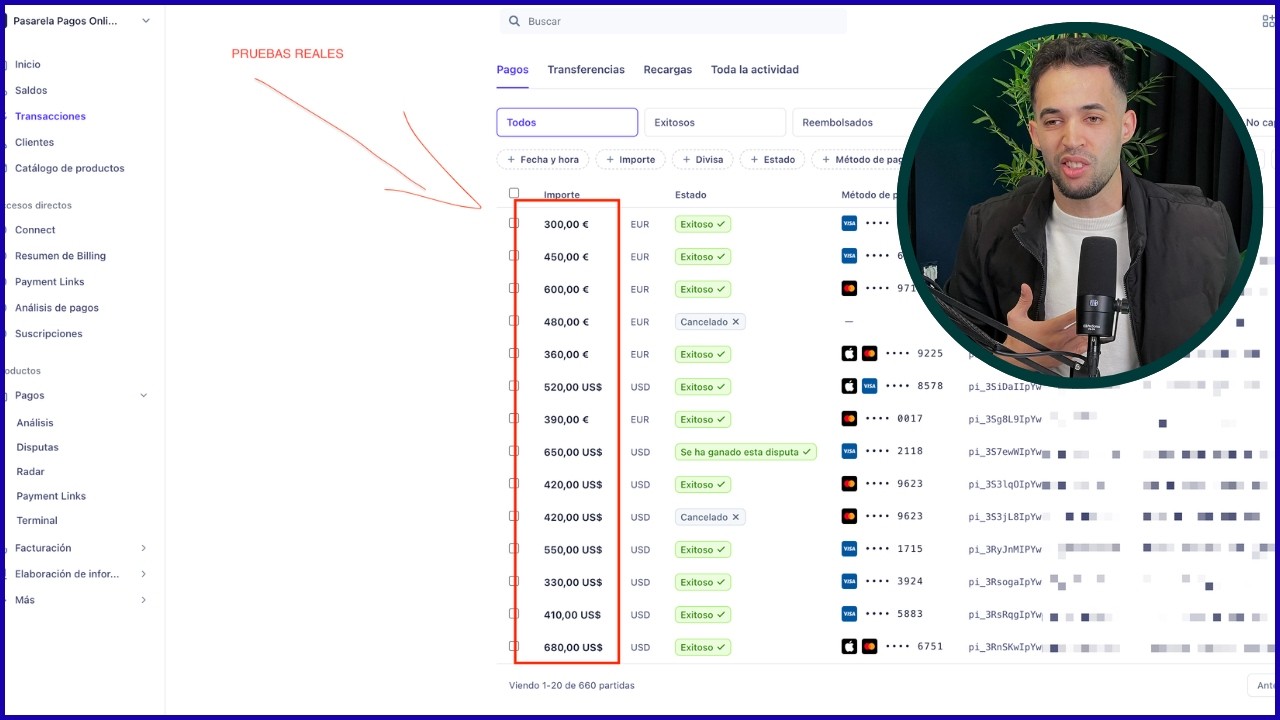The height and width of the screenshot is (720, 1280).
Task: Toggle the select-all checkbox in table header
Action: click(514, 193)
